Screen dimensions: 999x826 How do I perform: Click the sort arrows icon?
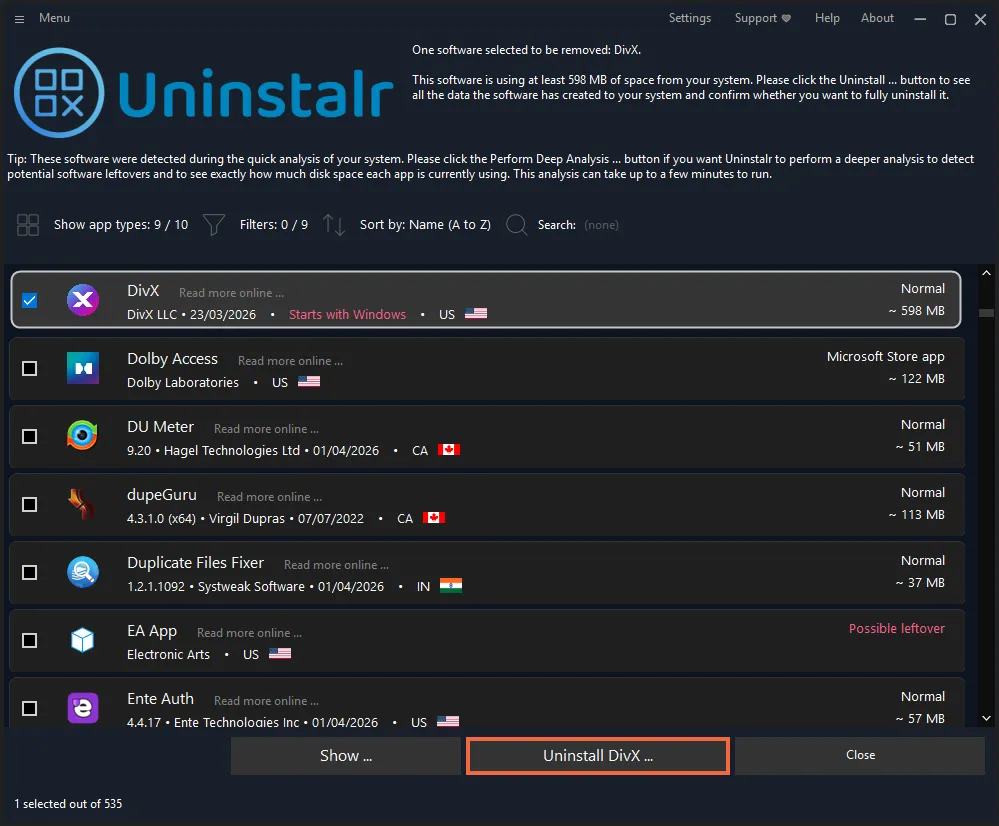tap(333, 225)
